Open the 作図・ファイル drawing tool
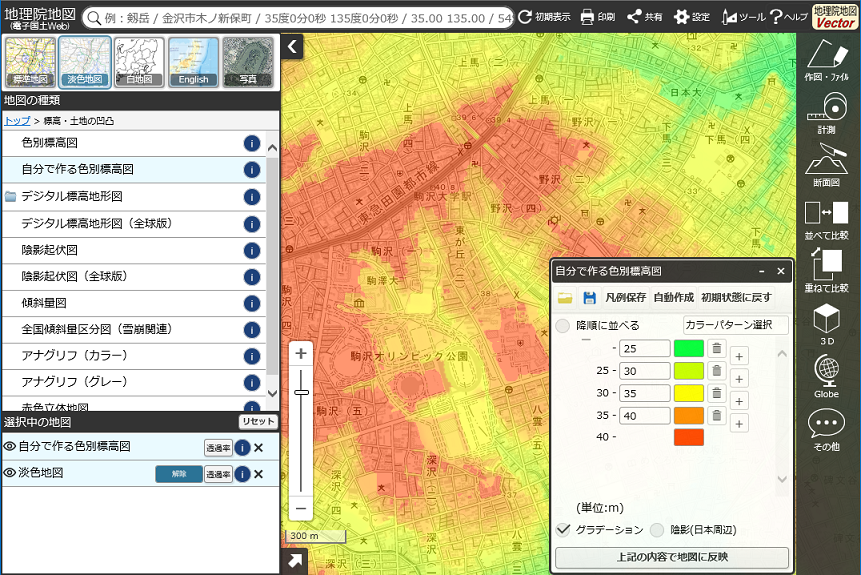The width and height of the screenshot is (861, 575). click(x=826, y=60)
